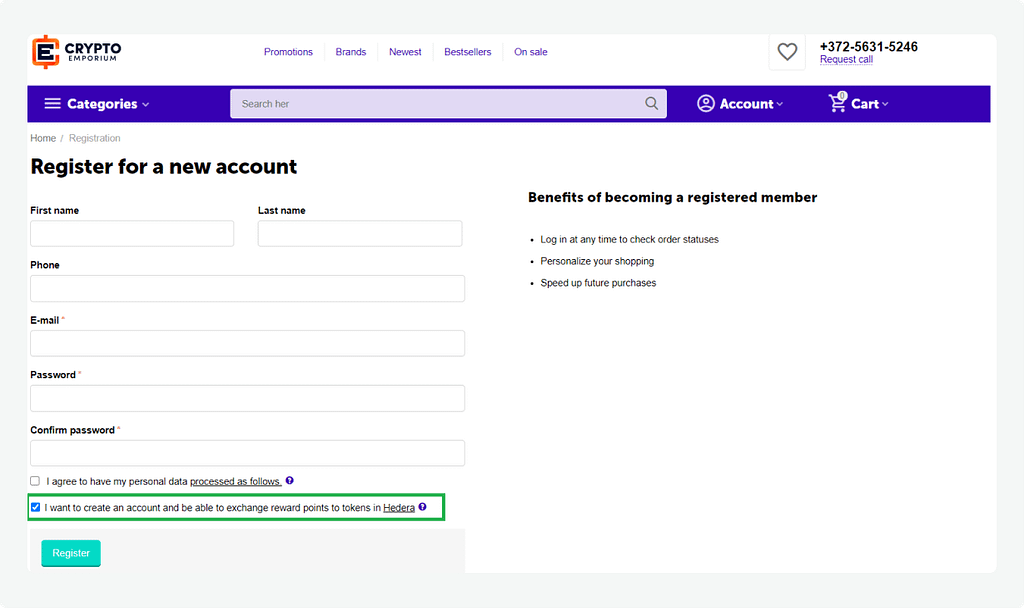Click the shopping cart icon
The width and height of the screenshot is (1024, 608).
coord(837,103)
